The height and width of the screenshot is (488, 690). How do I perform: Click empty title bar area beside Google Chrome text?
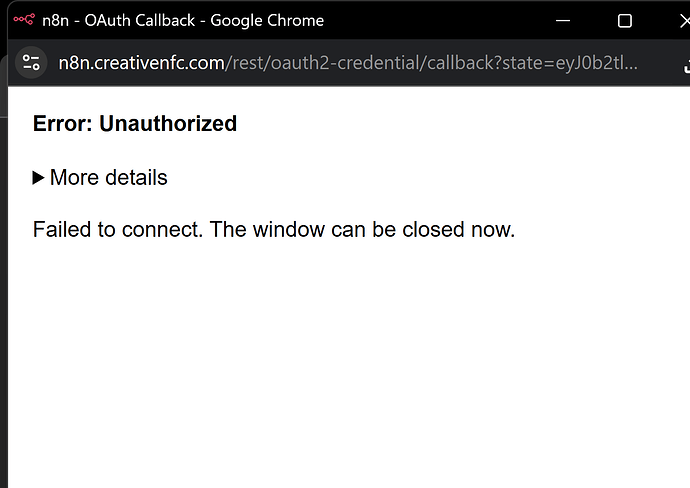point(436,20)
